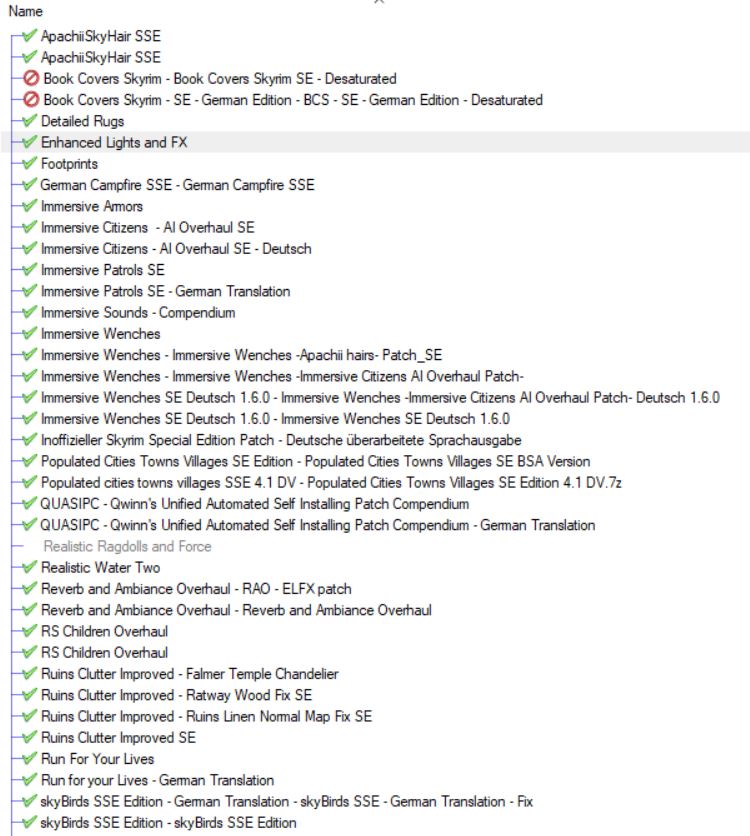Select Reverb and Ambiance Overhaul - Reverb and Ambiance Overhaul
This screenshot has width=750, height=836.
[236, 610]
